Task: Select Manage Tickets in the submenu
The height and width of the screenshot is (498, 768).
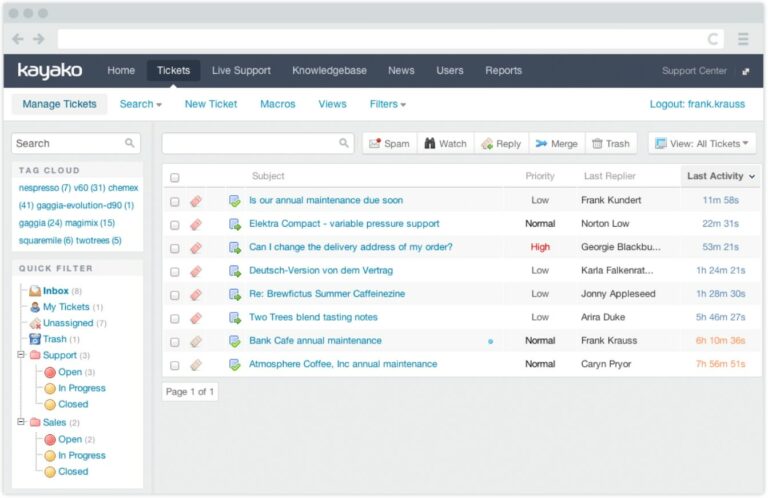Action: (59, 104)
